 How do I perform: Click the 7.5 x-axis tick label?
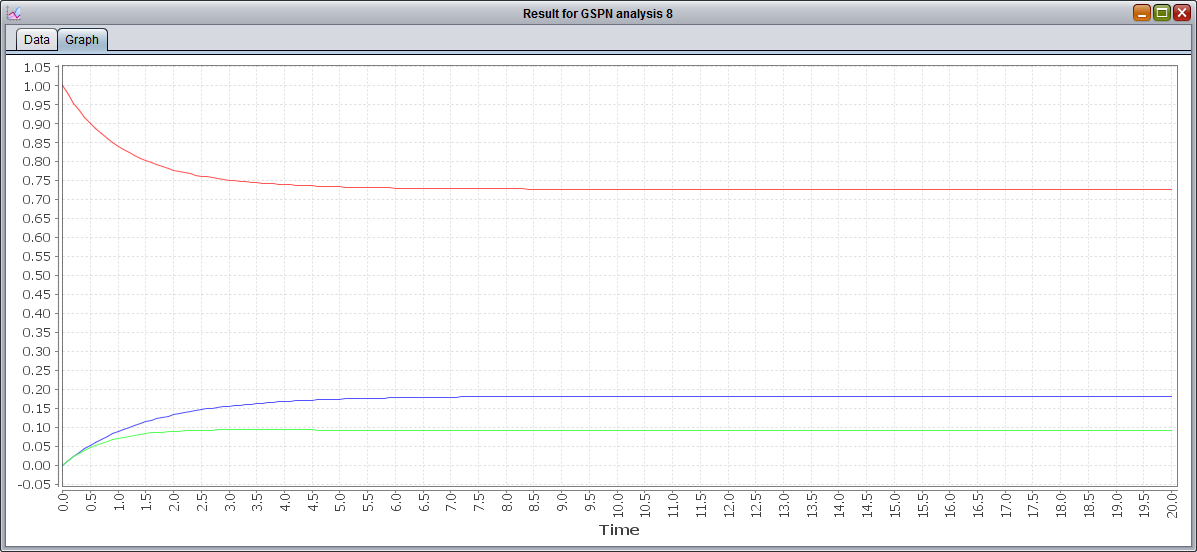point(480,503)
